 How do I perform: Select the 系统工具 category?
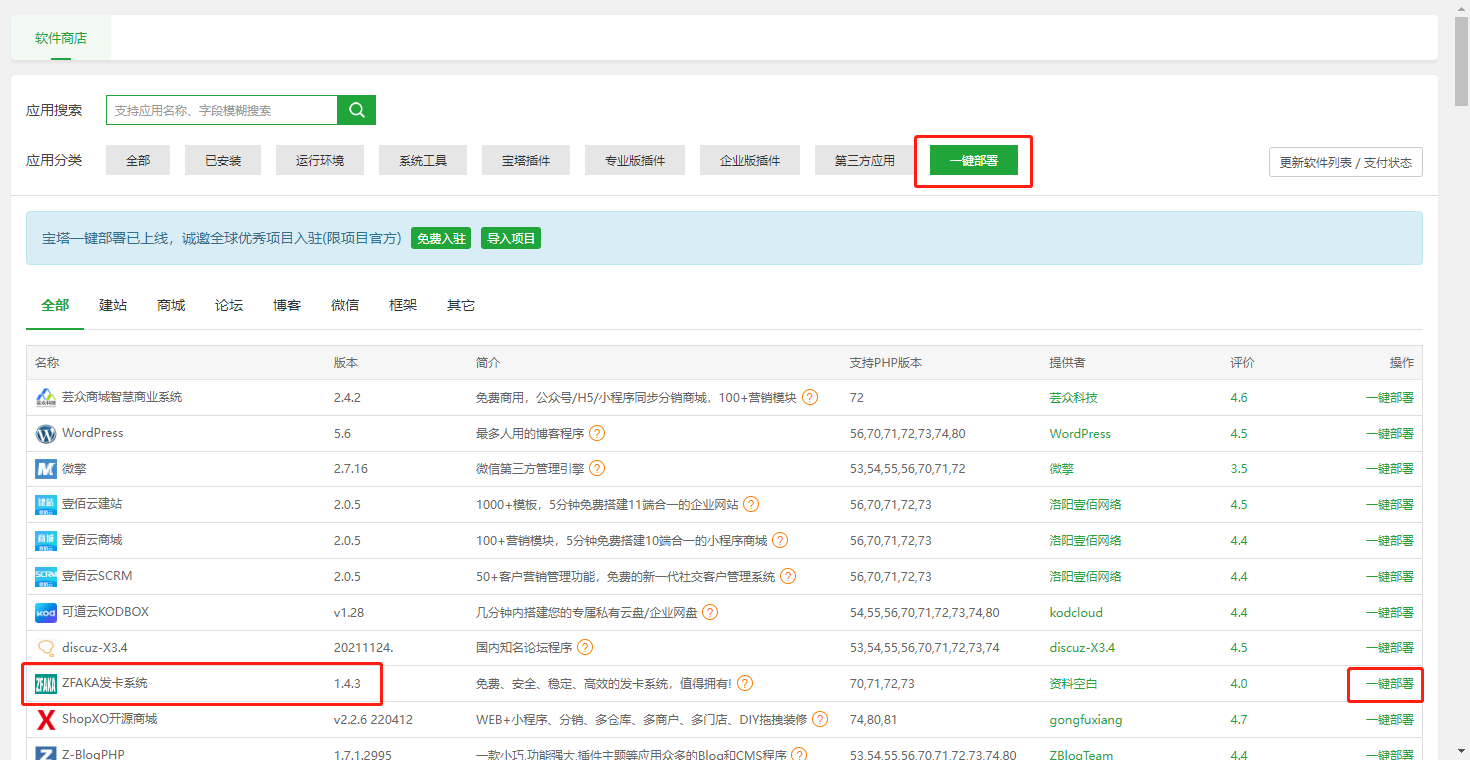(423, 160)
